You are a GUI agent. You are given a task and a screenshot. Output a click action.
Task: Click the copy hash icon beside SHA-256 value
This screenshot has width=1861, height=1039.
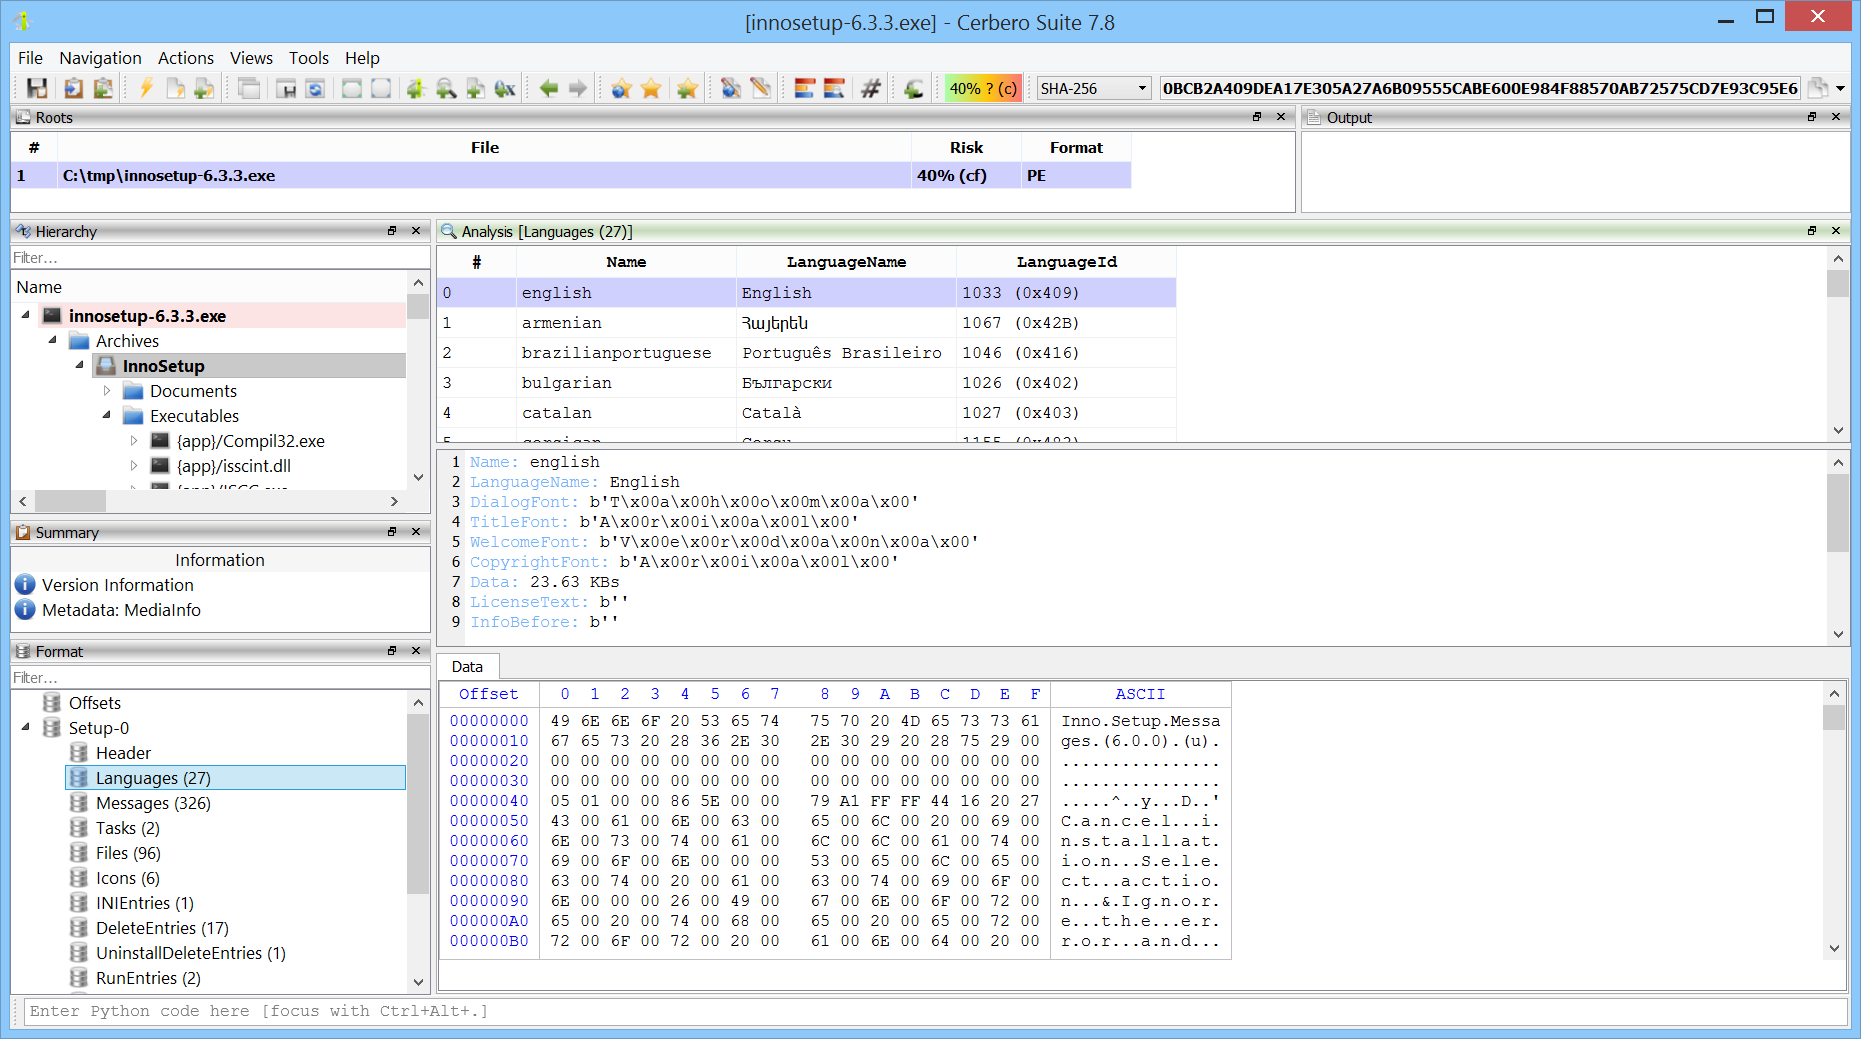[x=1819, y=88]
